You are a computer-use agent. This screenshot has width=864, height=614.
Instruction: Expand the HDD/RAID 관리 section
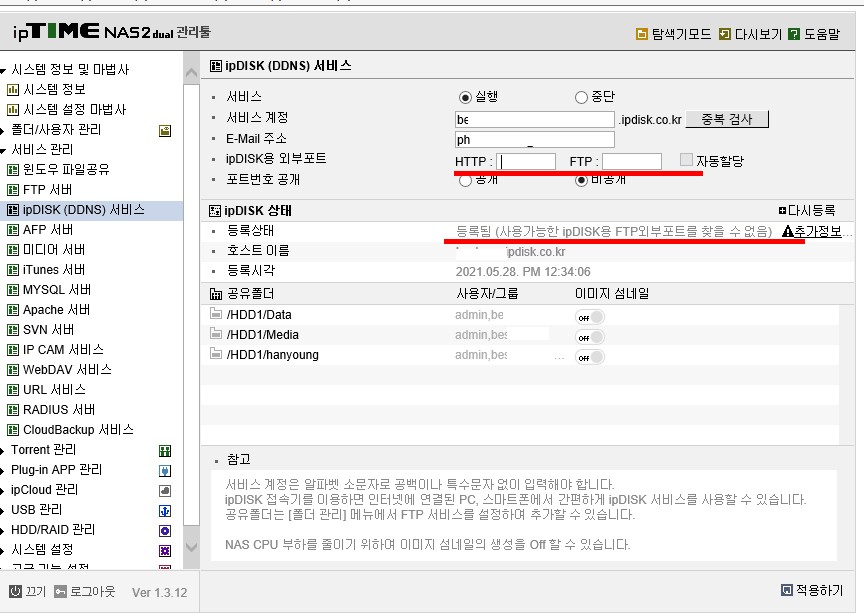click(3, 530)
